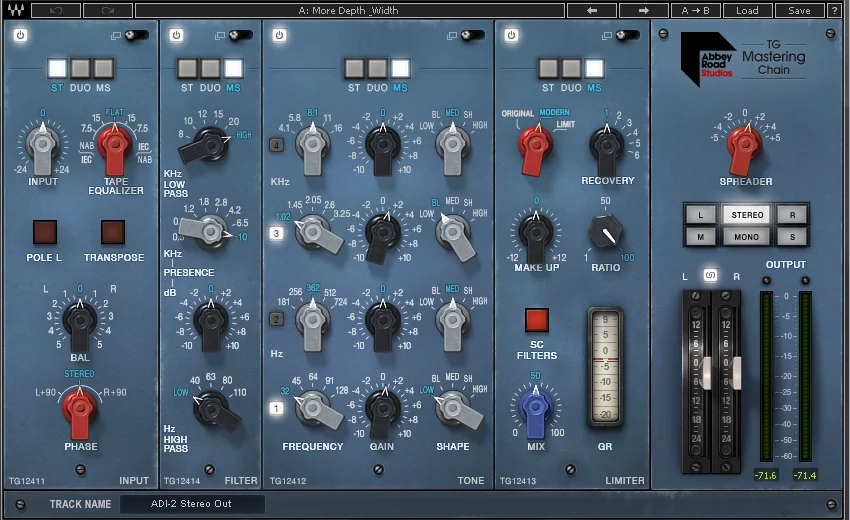
Task: Select DUO mode in the Input module
Action: (x=80, y=69)
